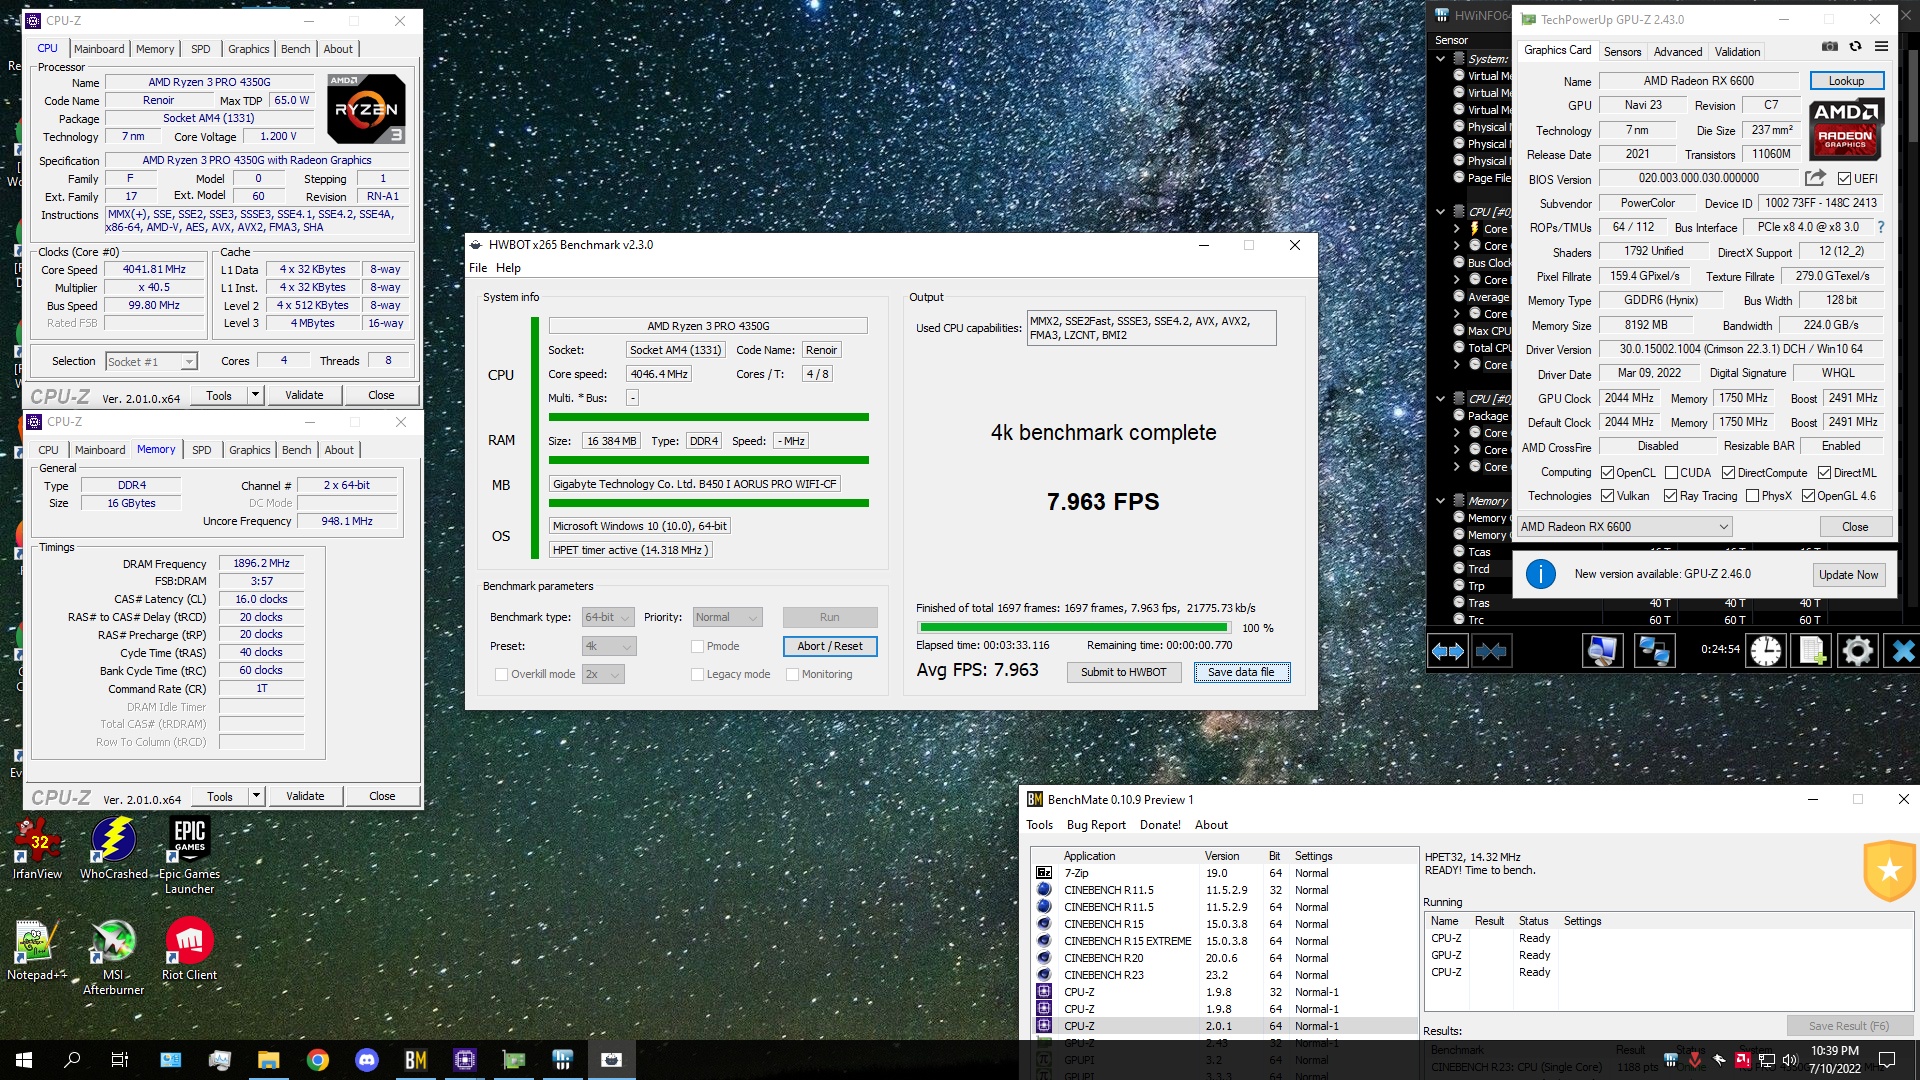Click Save data file button

tap(1241, 672)
